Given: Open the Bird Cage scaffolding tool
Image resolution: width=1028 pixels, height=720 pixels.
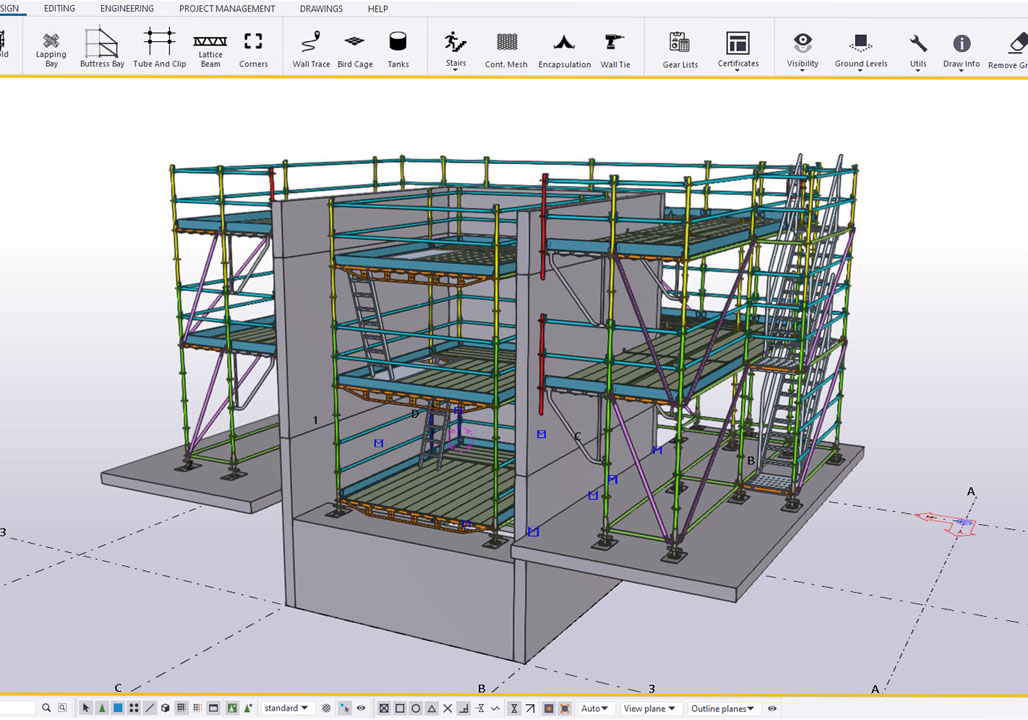Looking at the screenshot, I should point(354,47).
